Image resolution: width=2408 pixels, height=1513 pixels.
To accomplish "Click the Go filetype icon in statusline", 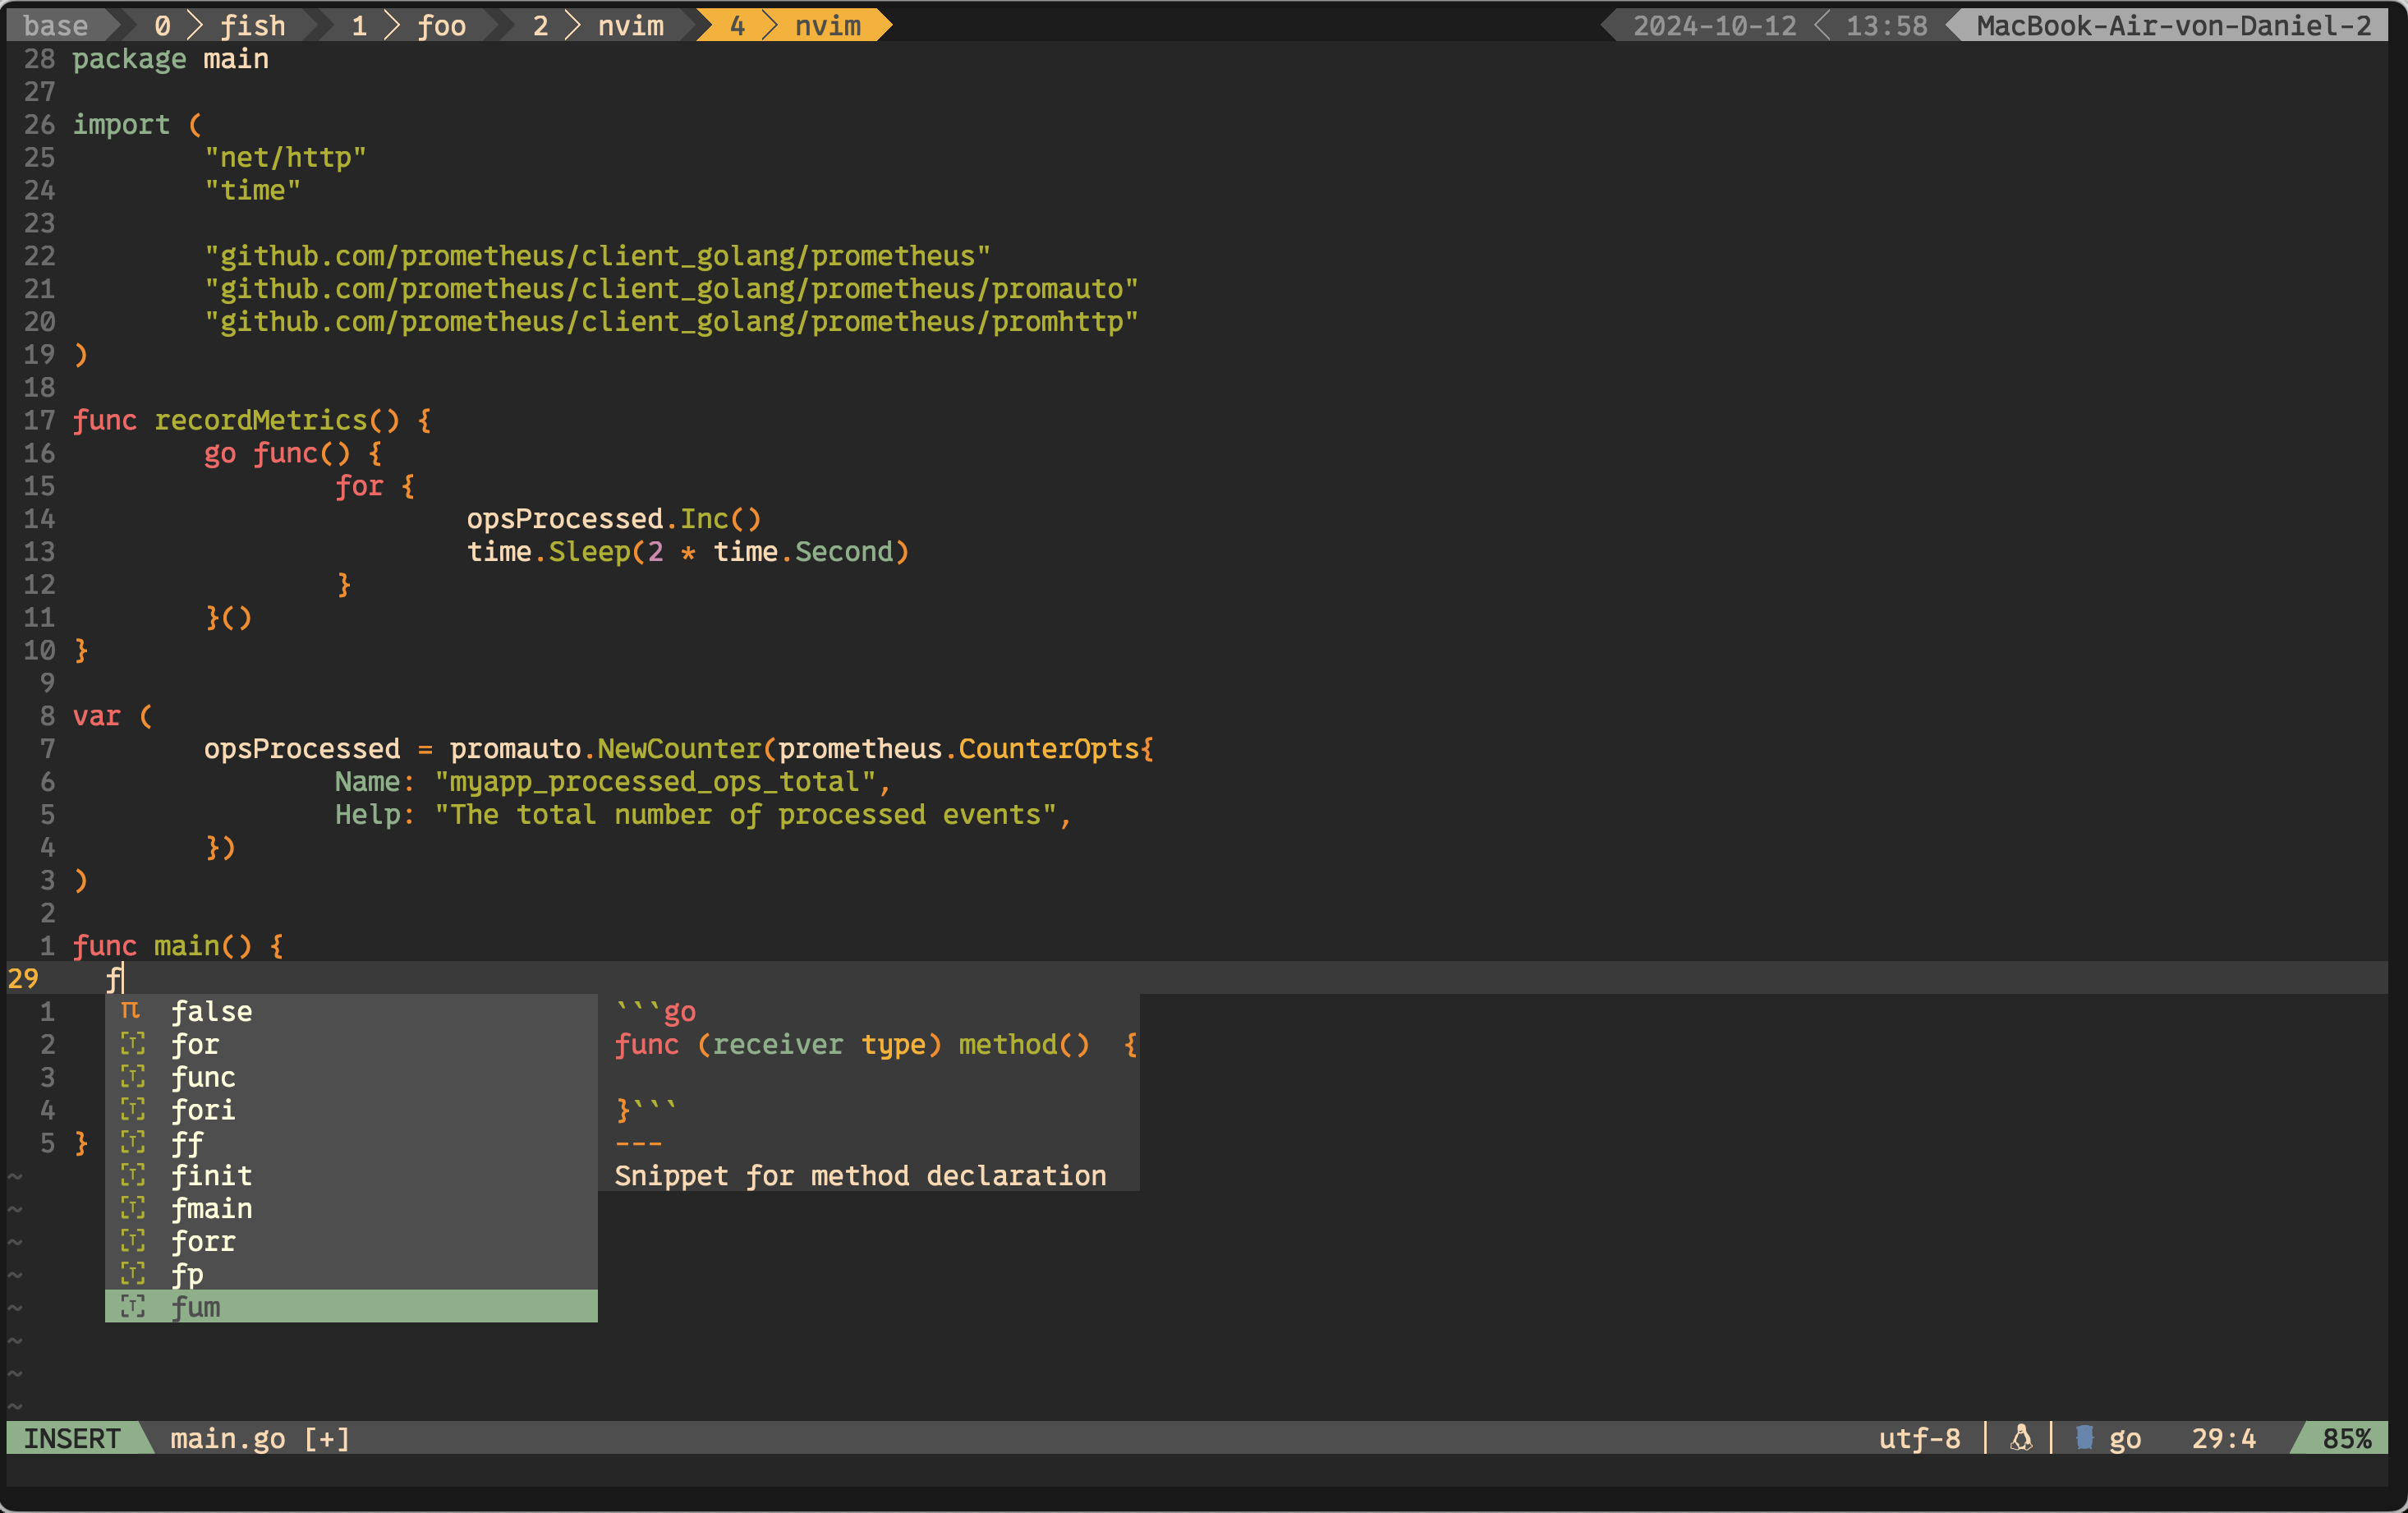I will (2084, 1438).
